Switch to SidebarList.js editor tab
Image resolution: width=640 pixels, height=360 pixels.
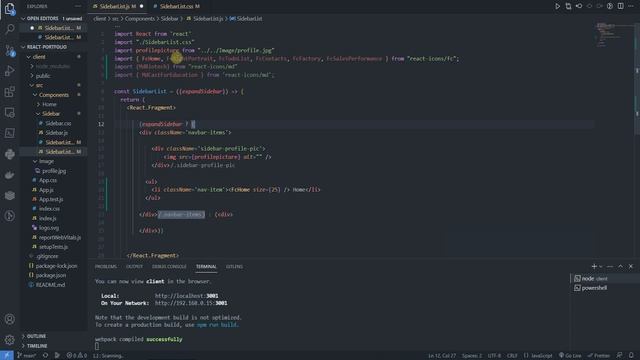point(118,6)
